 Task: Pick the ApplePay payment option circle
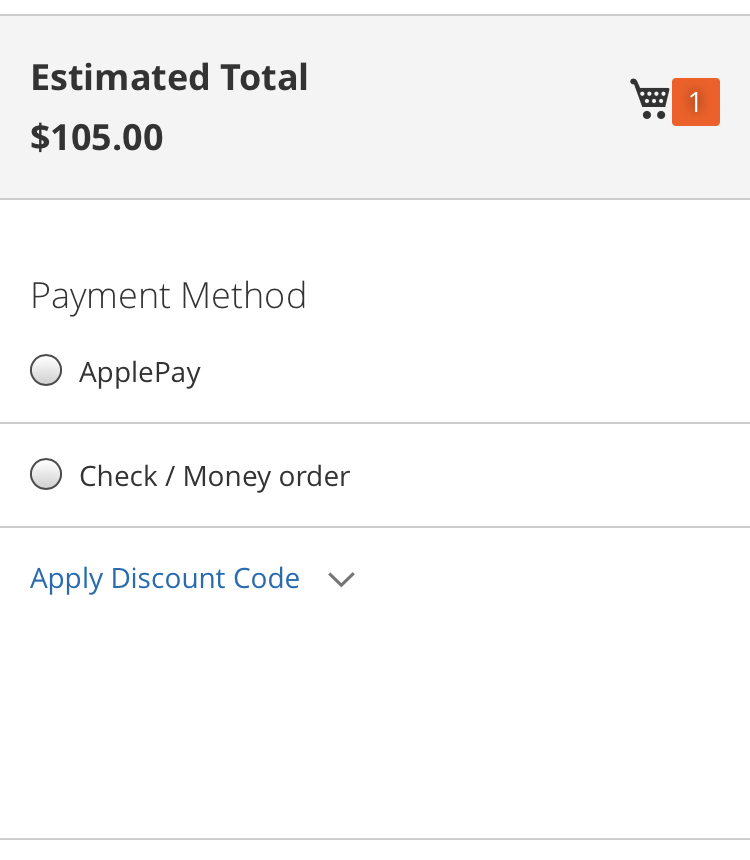pos(46,370)
